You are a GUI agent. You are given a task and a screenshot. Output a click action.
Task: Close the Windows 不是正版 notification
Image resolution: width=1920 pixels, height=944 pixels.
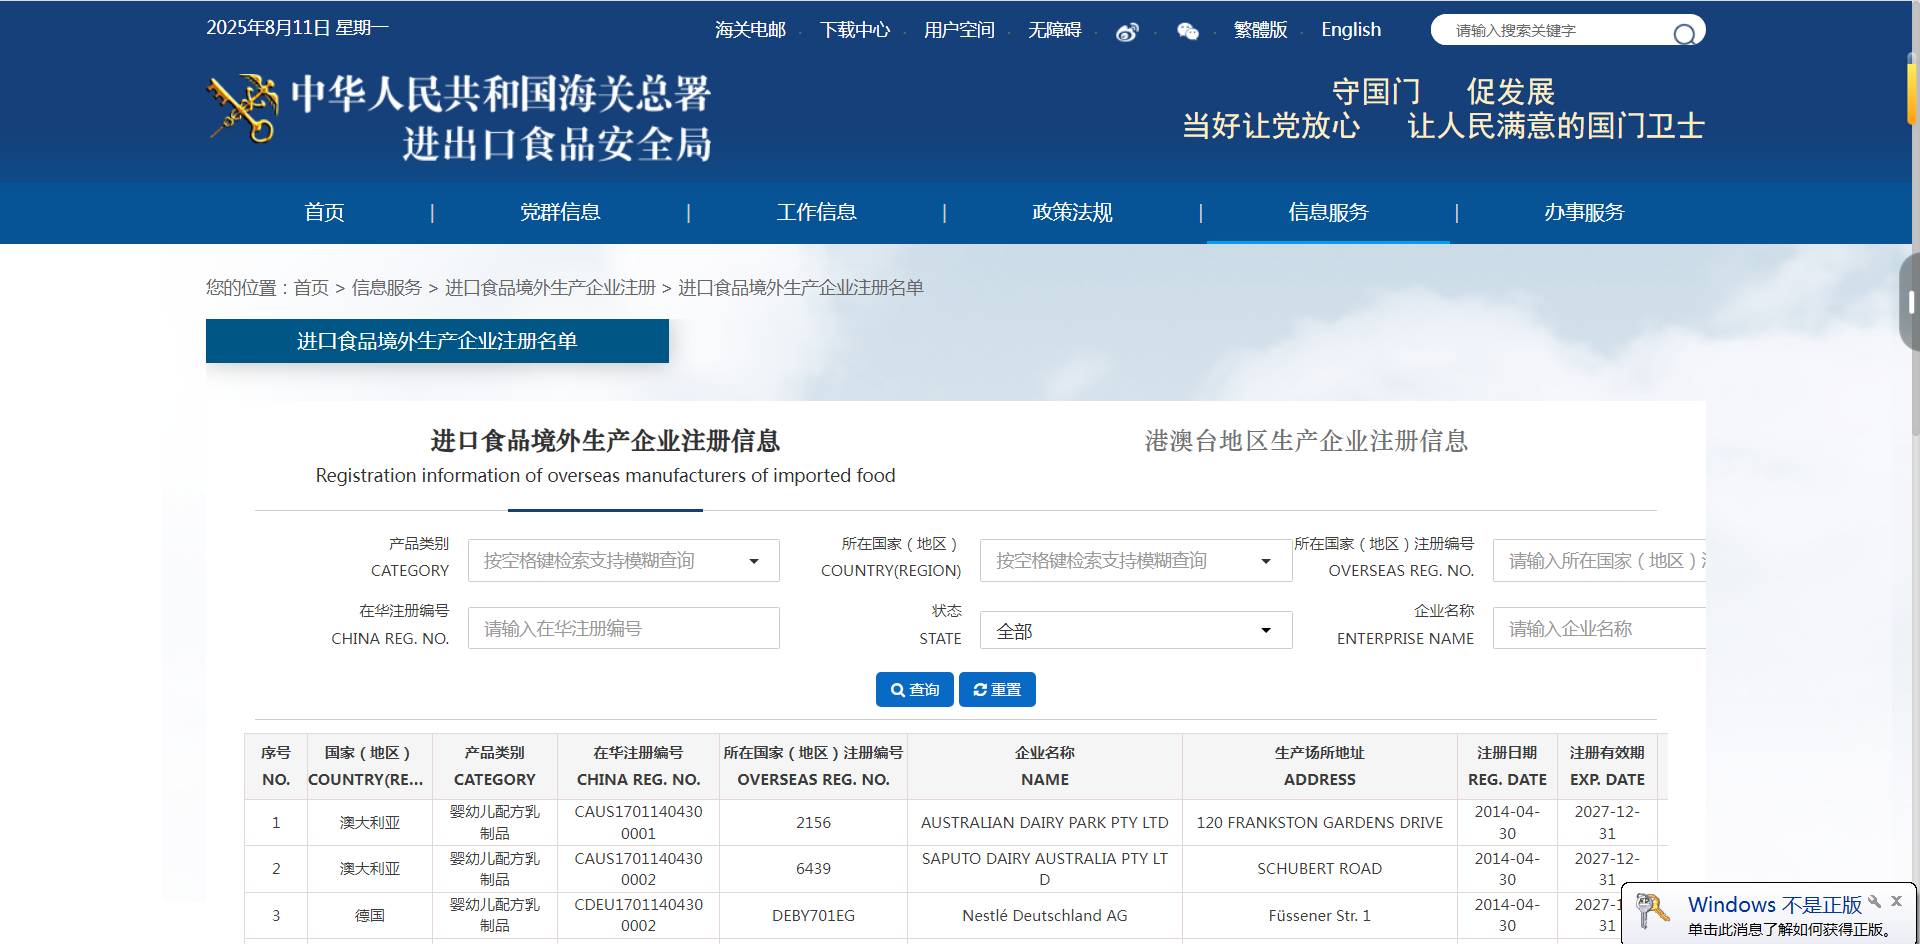click(1896, 901)
